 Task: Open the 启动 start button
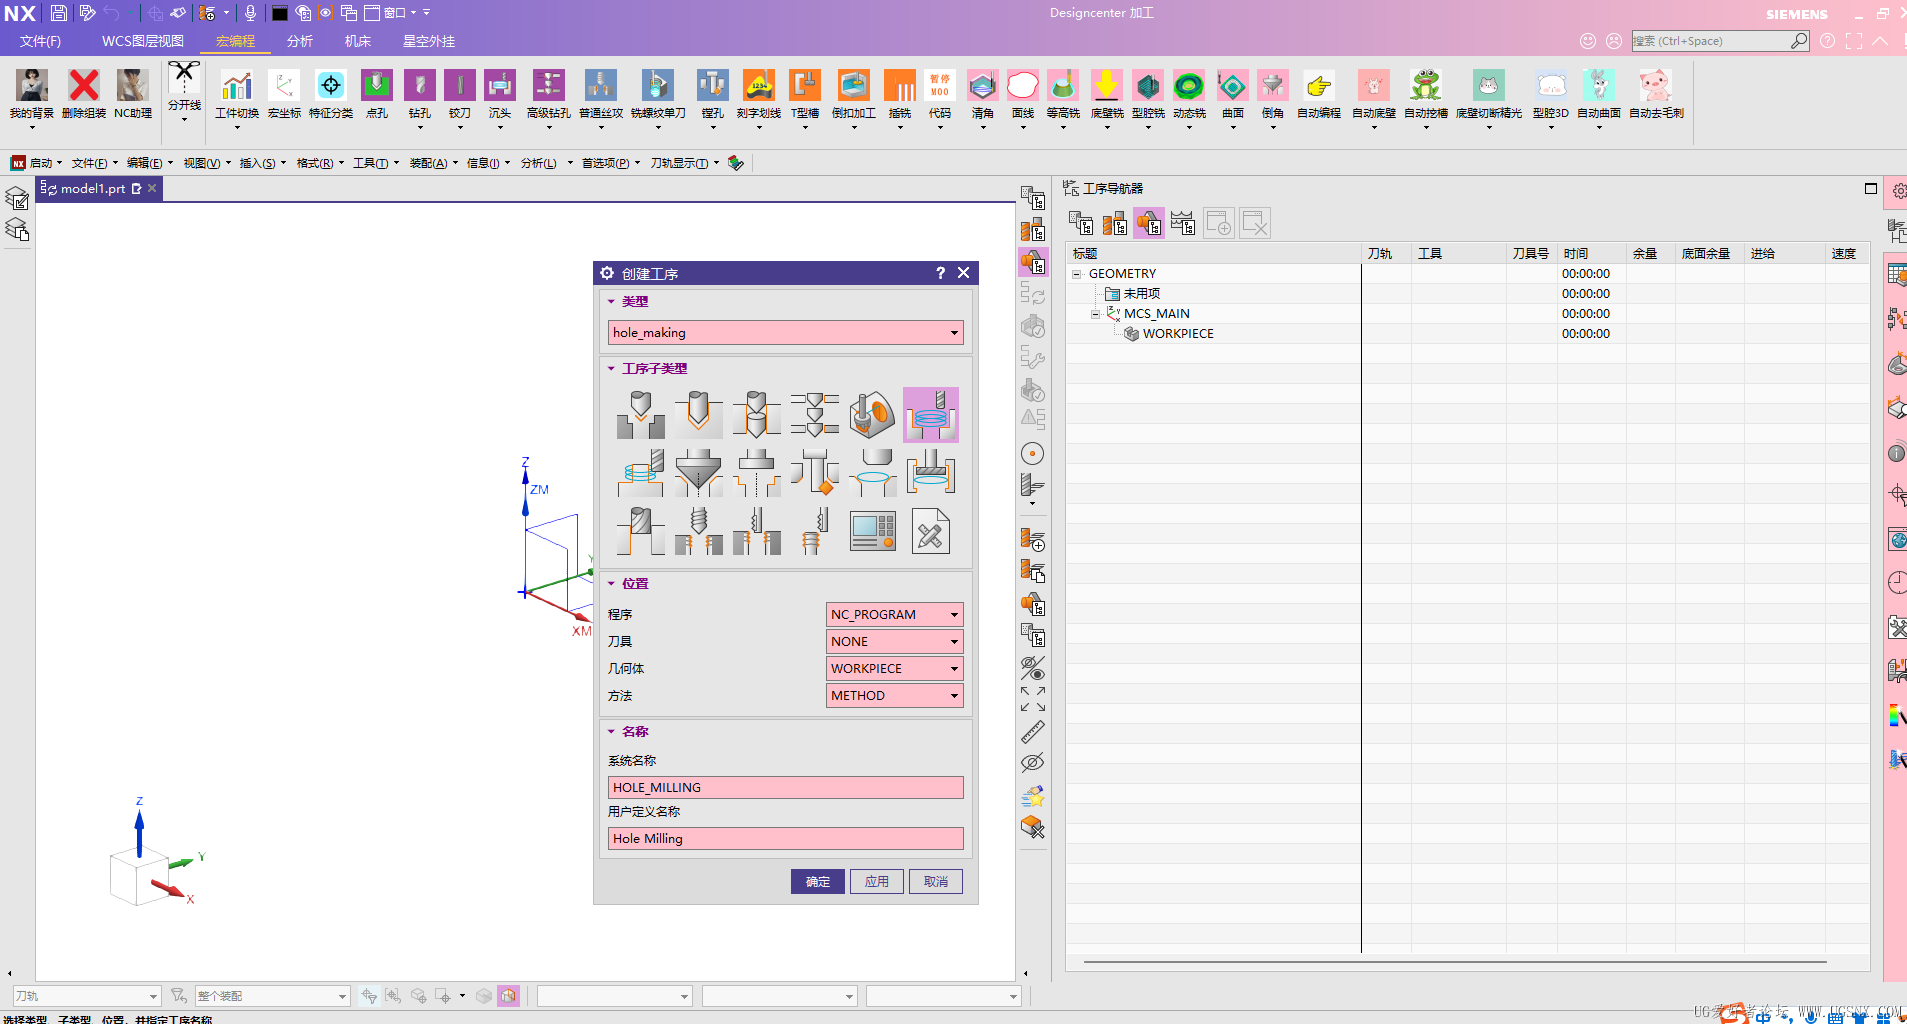pos(37,163)
